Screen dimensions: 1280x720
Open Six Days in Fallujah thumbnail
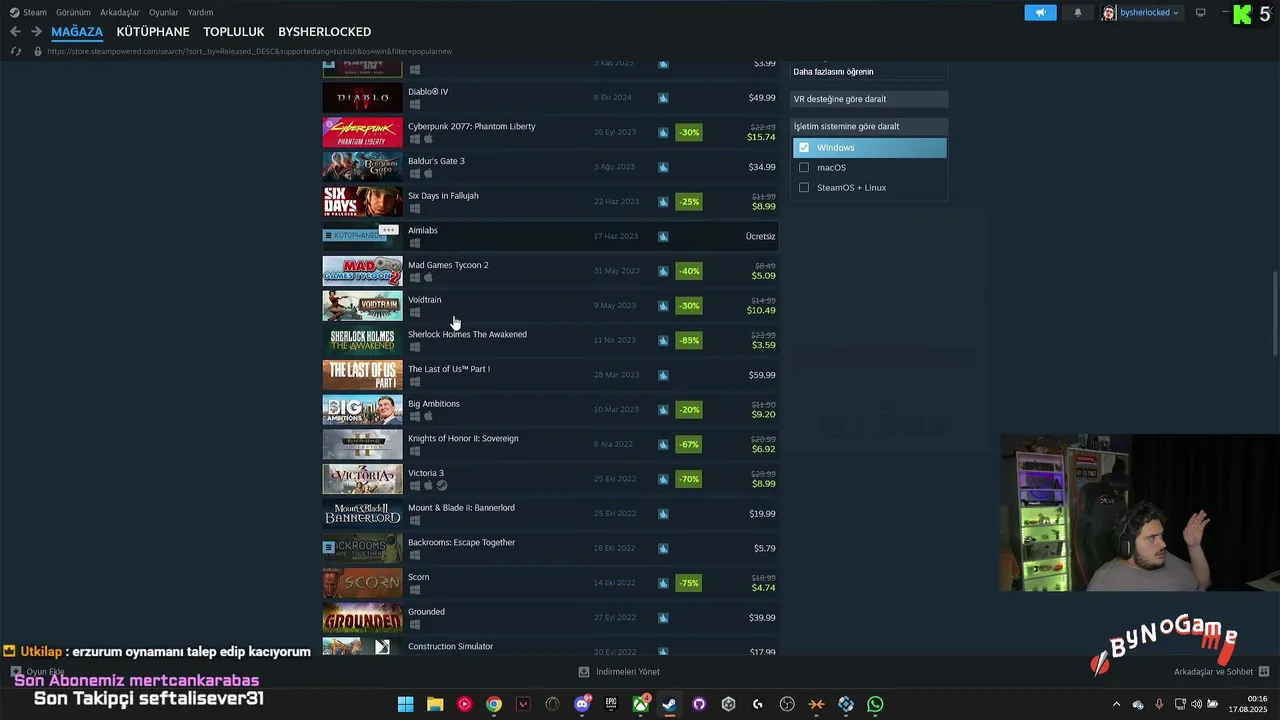tap(362, 202)
